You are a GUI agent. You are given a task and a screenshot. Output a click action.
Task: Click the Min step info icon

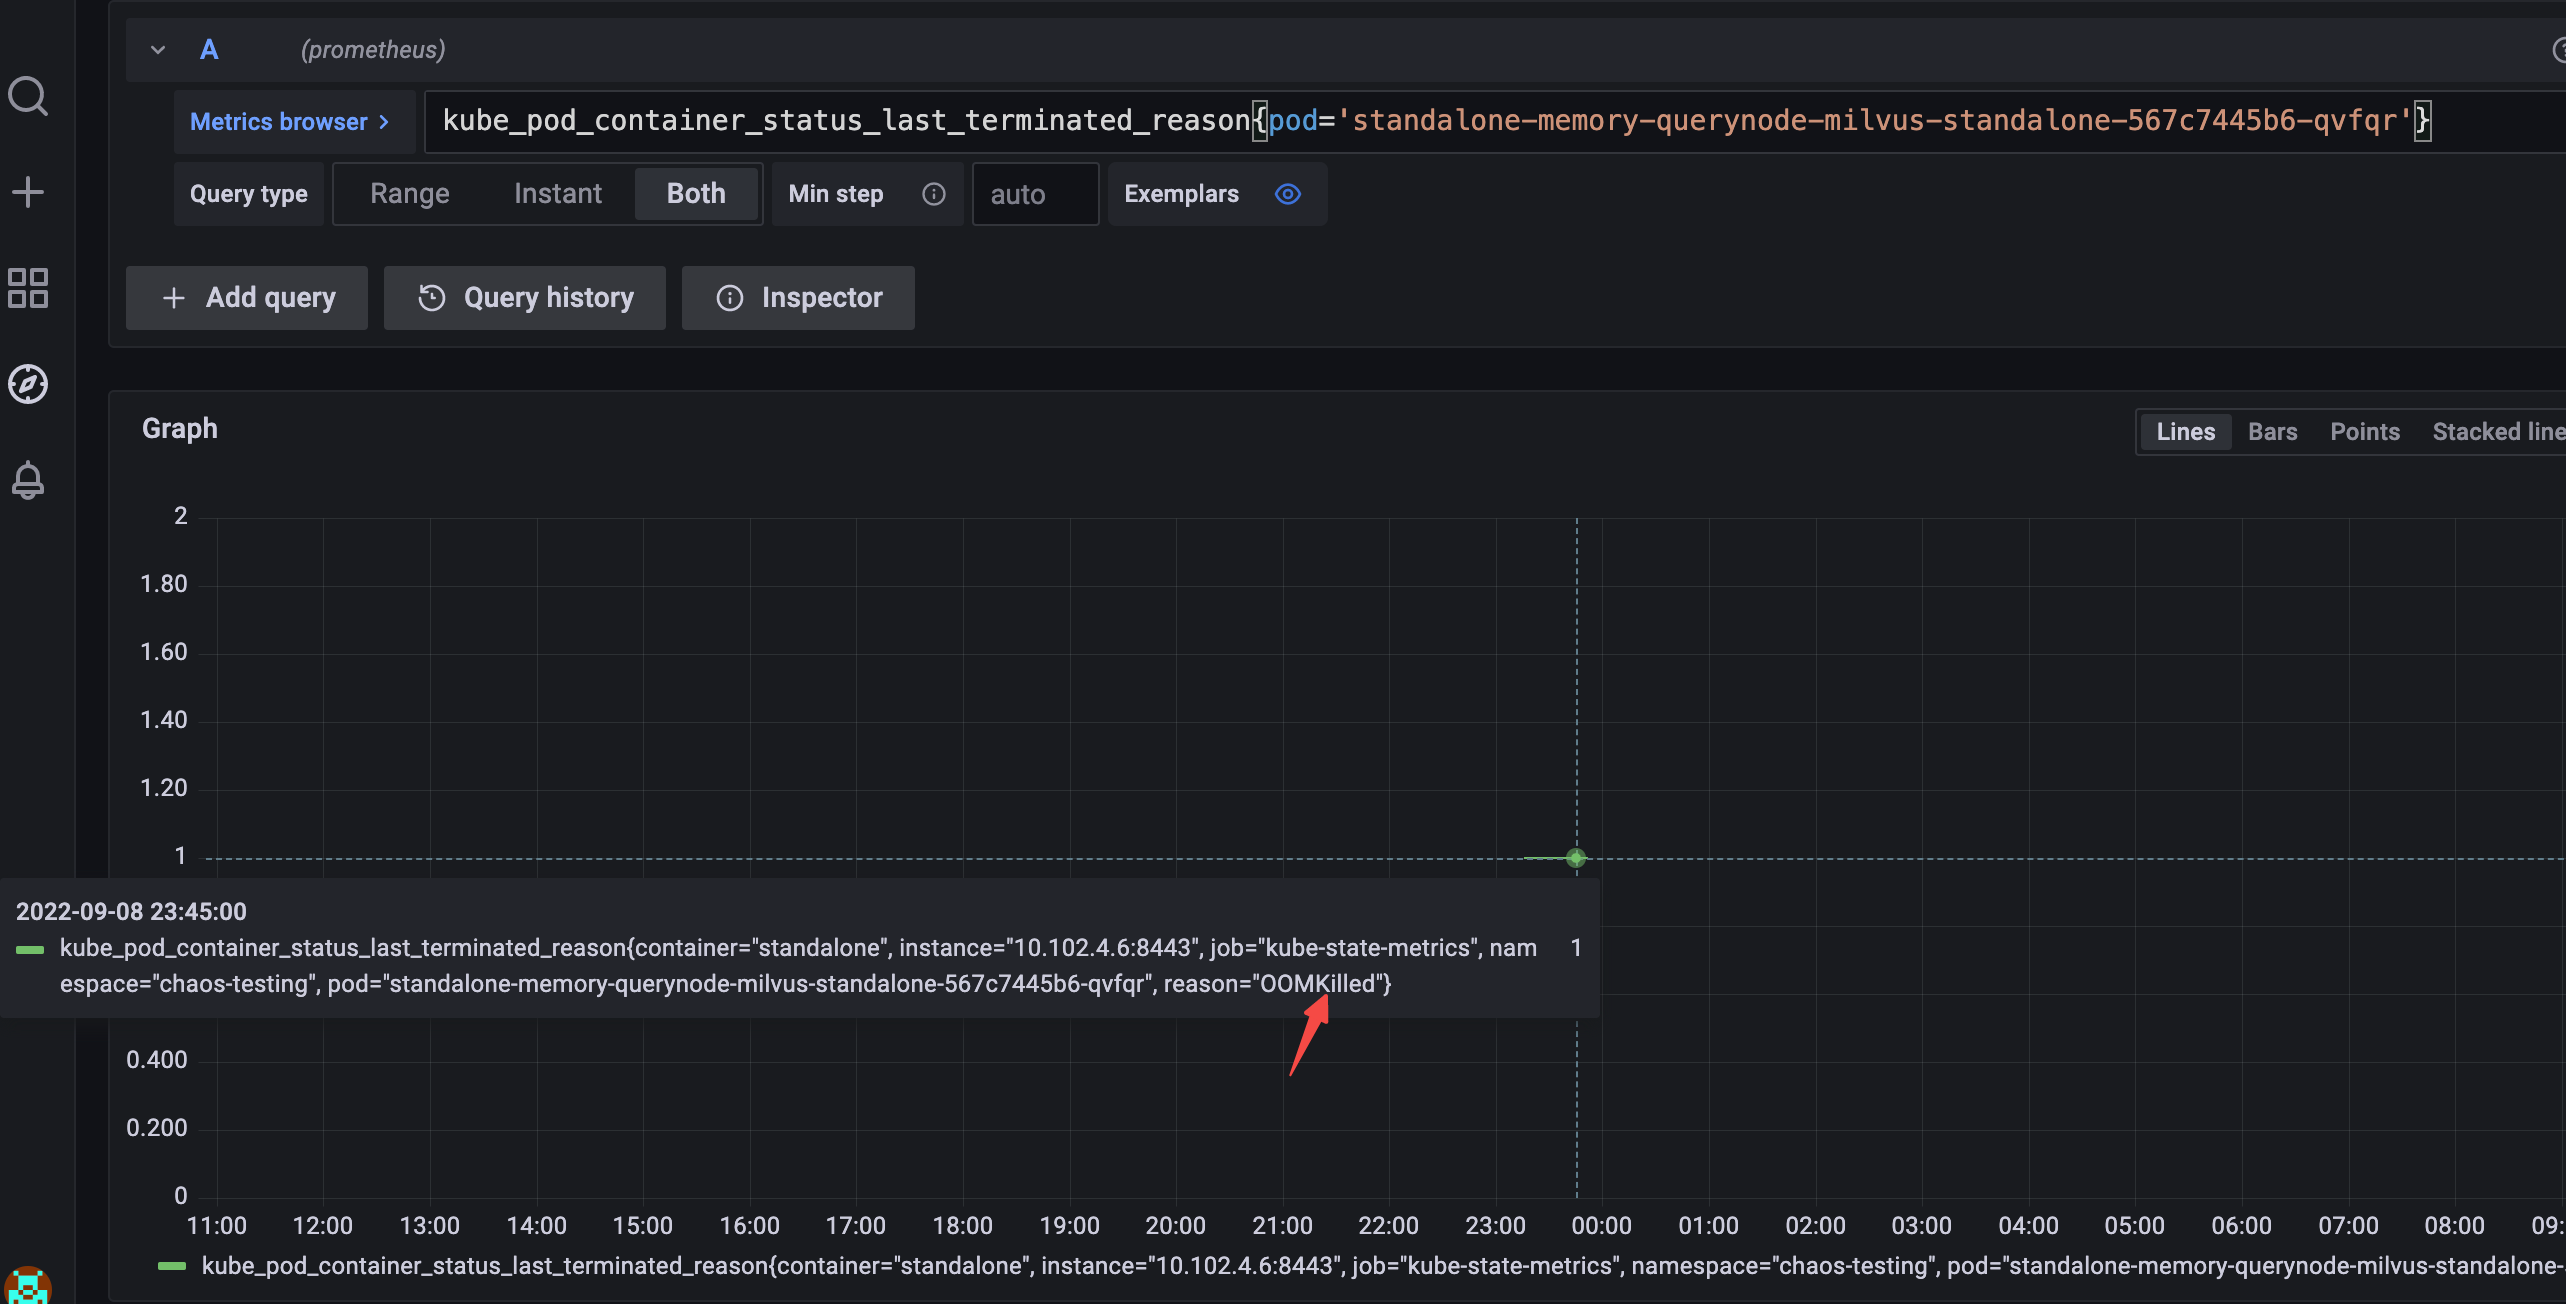pos(933,194)
